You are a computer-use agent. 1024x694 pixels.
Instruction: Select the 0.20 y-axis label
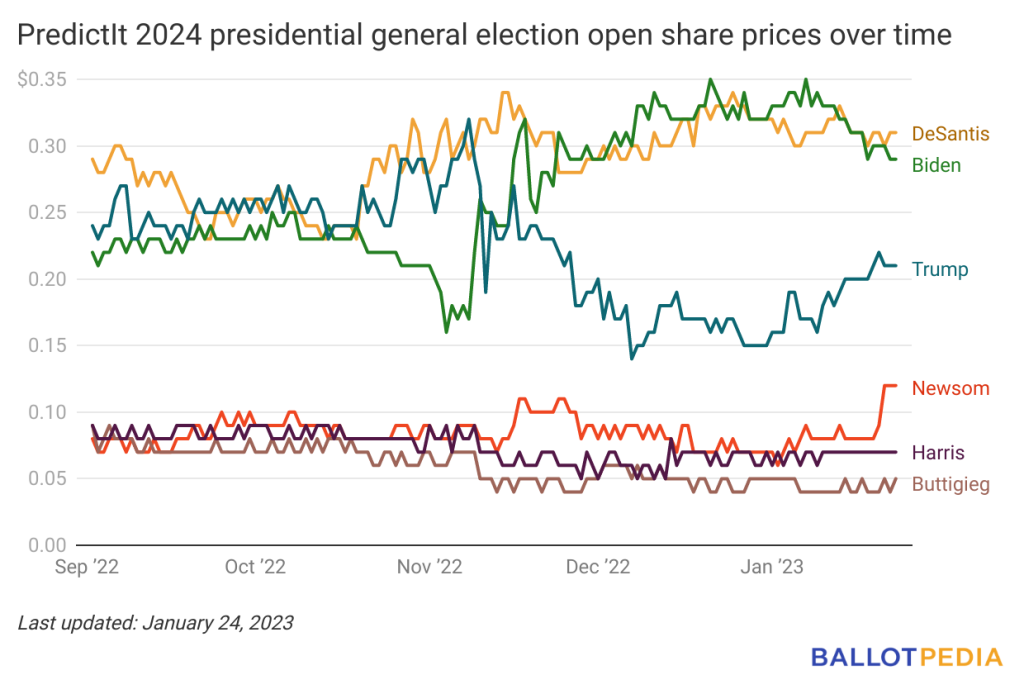pos(47,279)
